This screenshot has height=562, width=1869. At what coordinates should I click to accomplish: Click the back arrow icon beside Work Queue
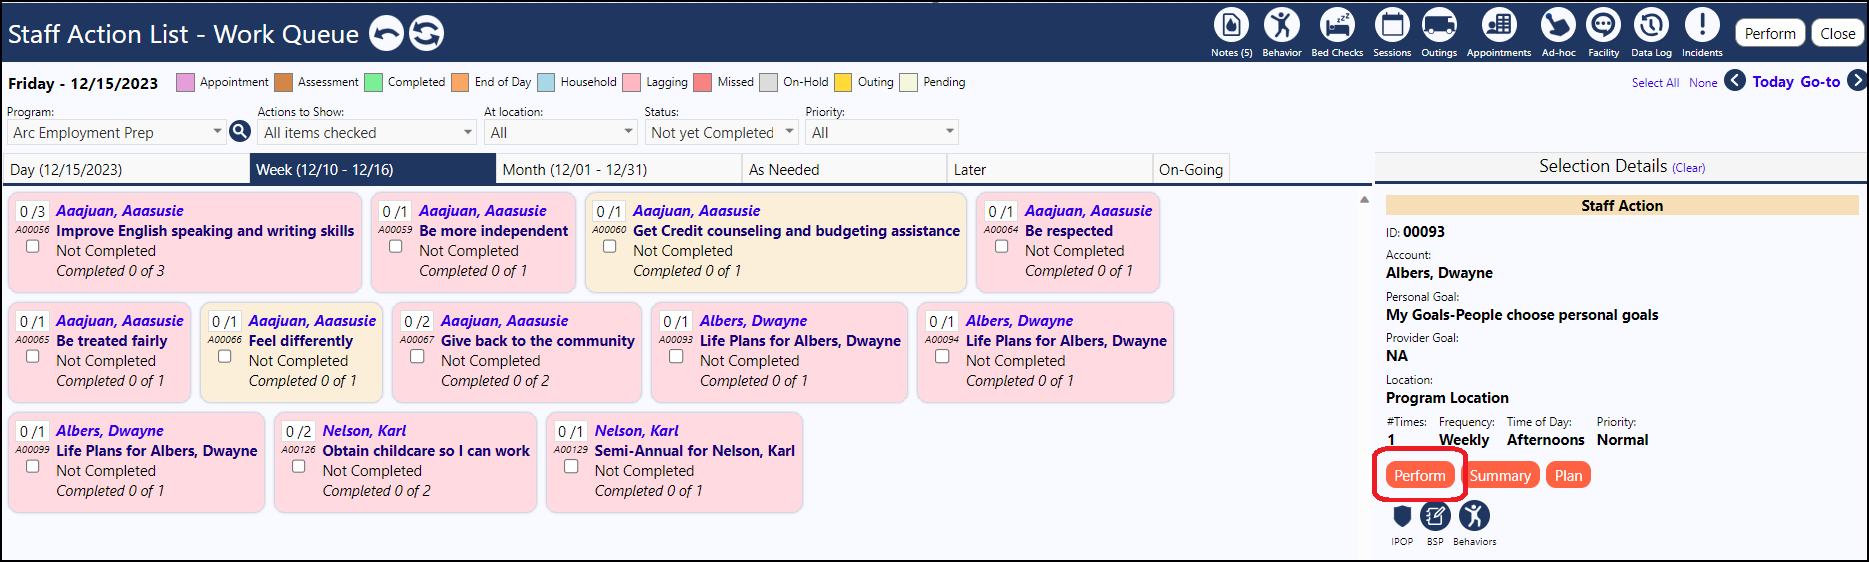(x=387, y=33)
